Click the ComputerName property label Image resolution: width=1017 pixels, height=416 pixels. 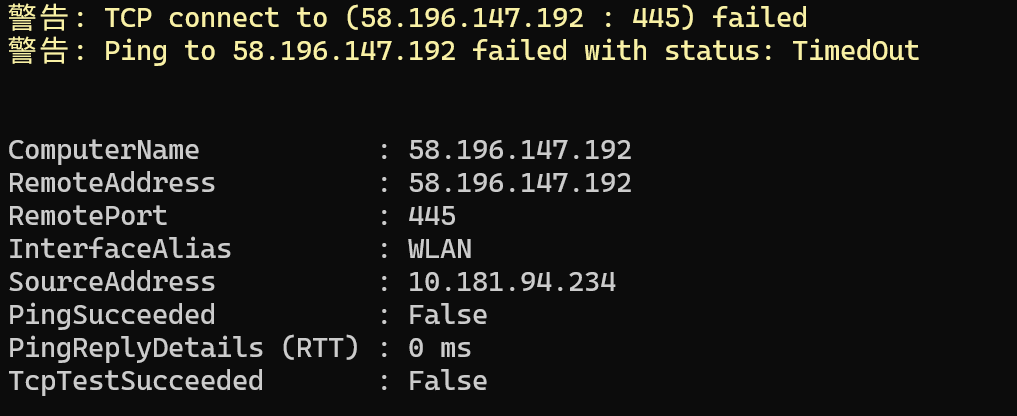pyautogui.click(x=104, y=150)
